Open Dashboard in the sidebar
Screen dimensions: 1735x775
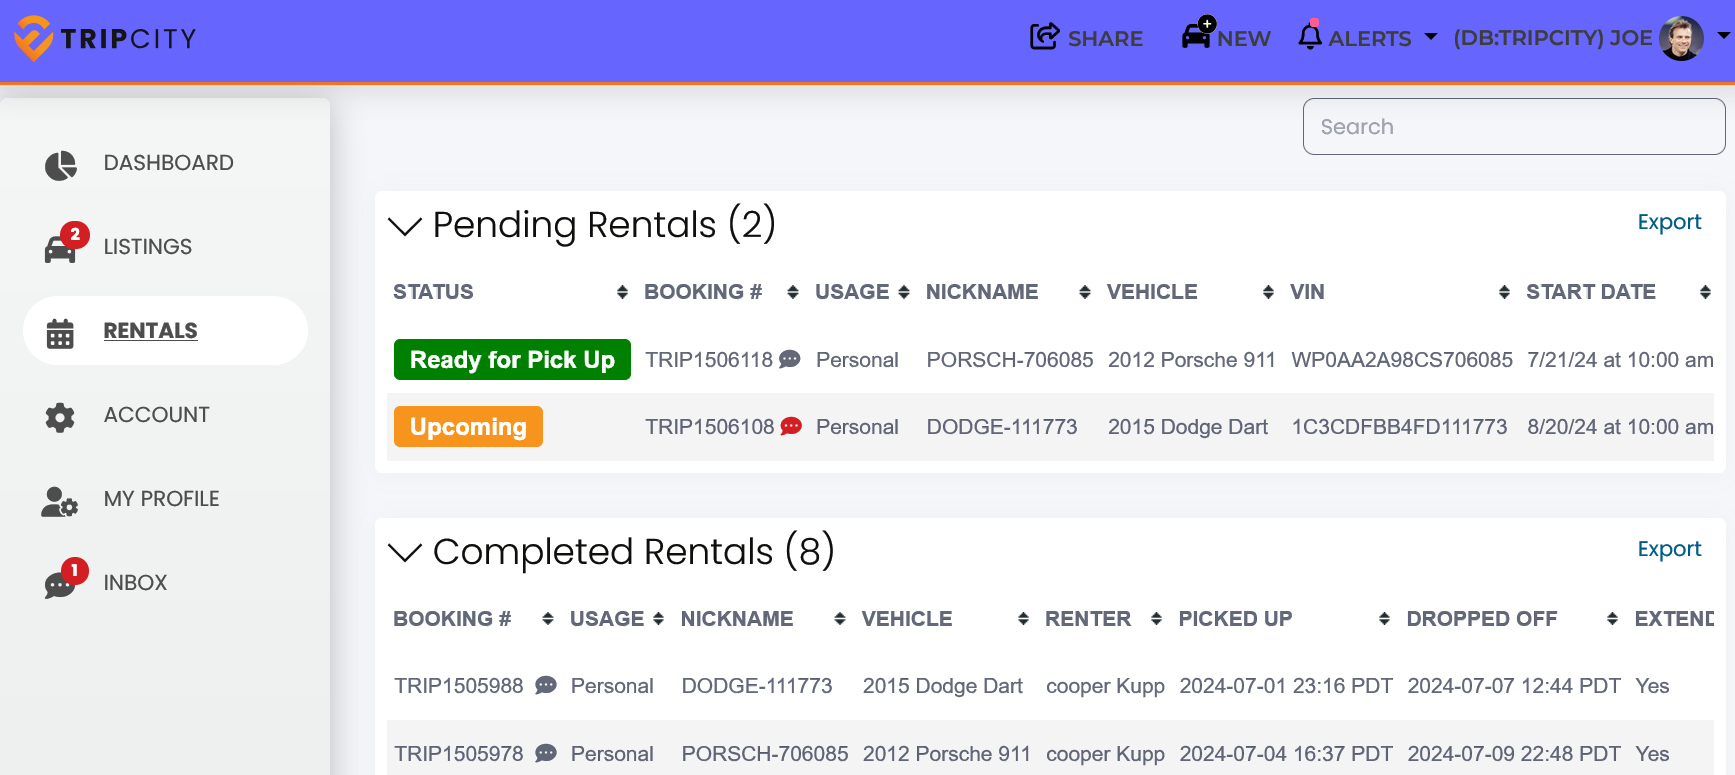point(168,163)
